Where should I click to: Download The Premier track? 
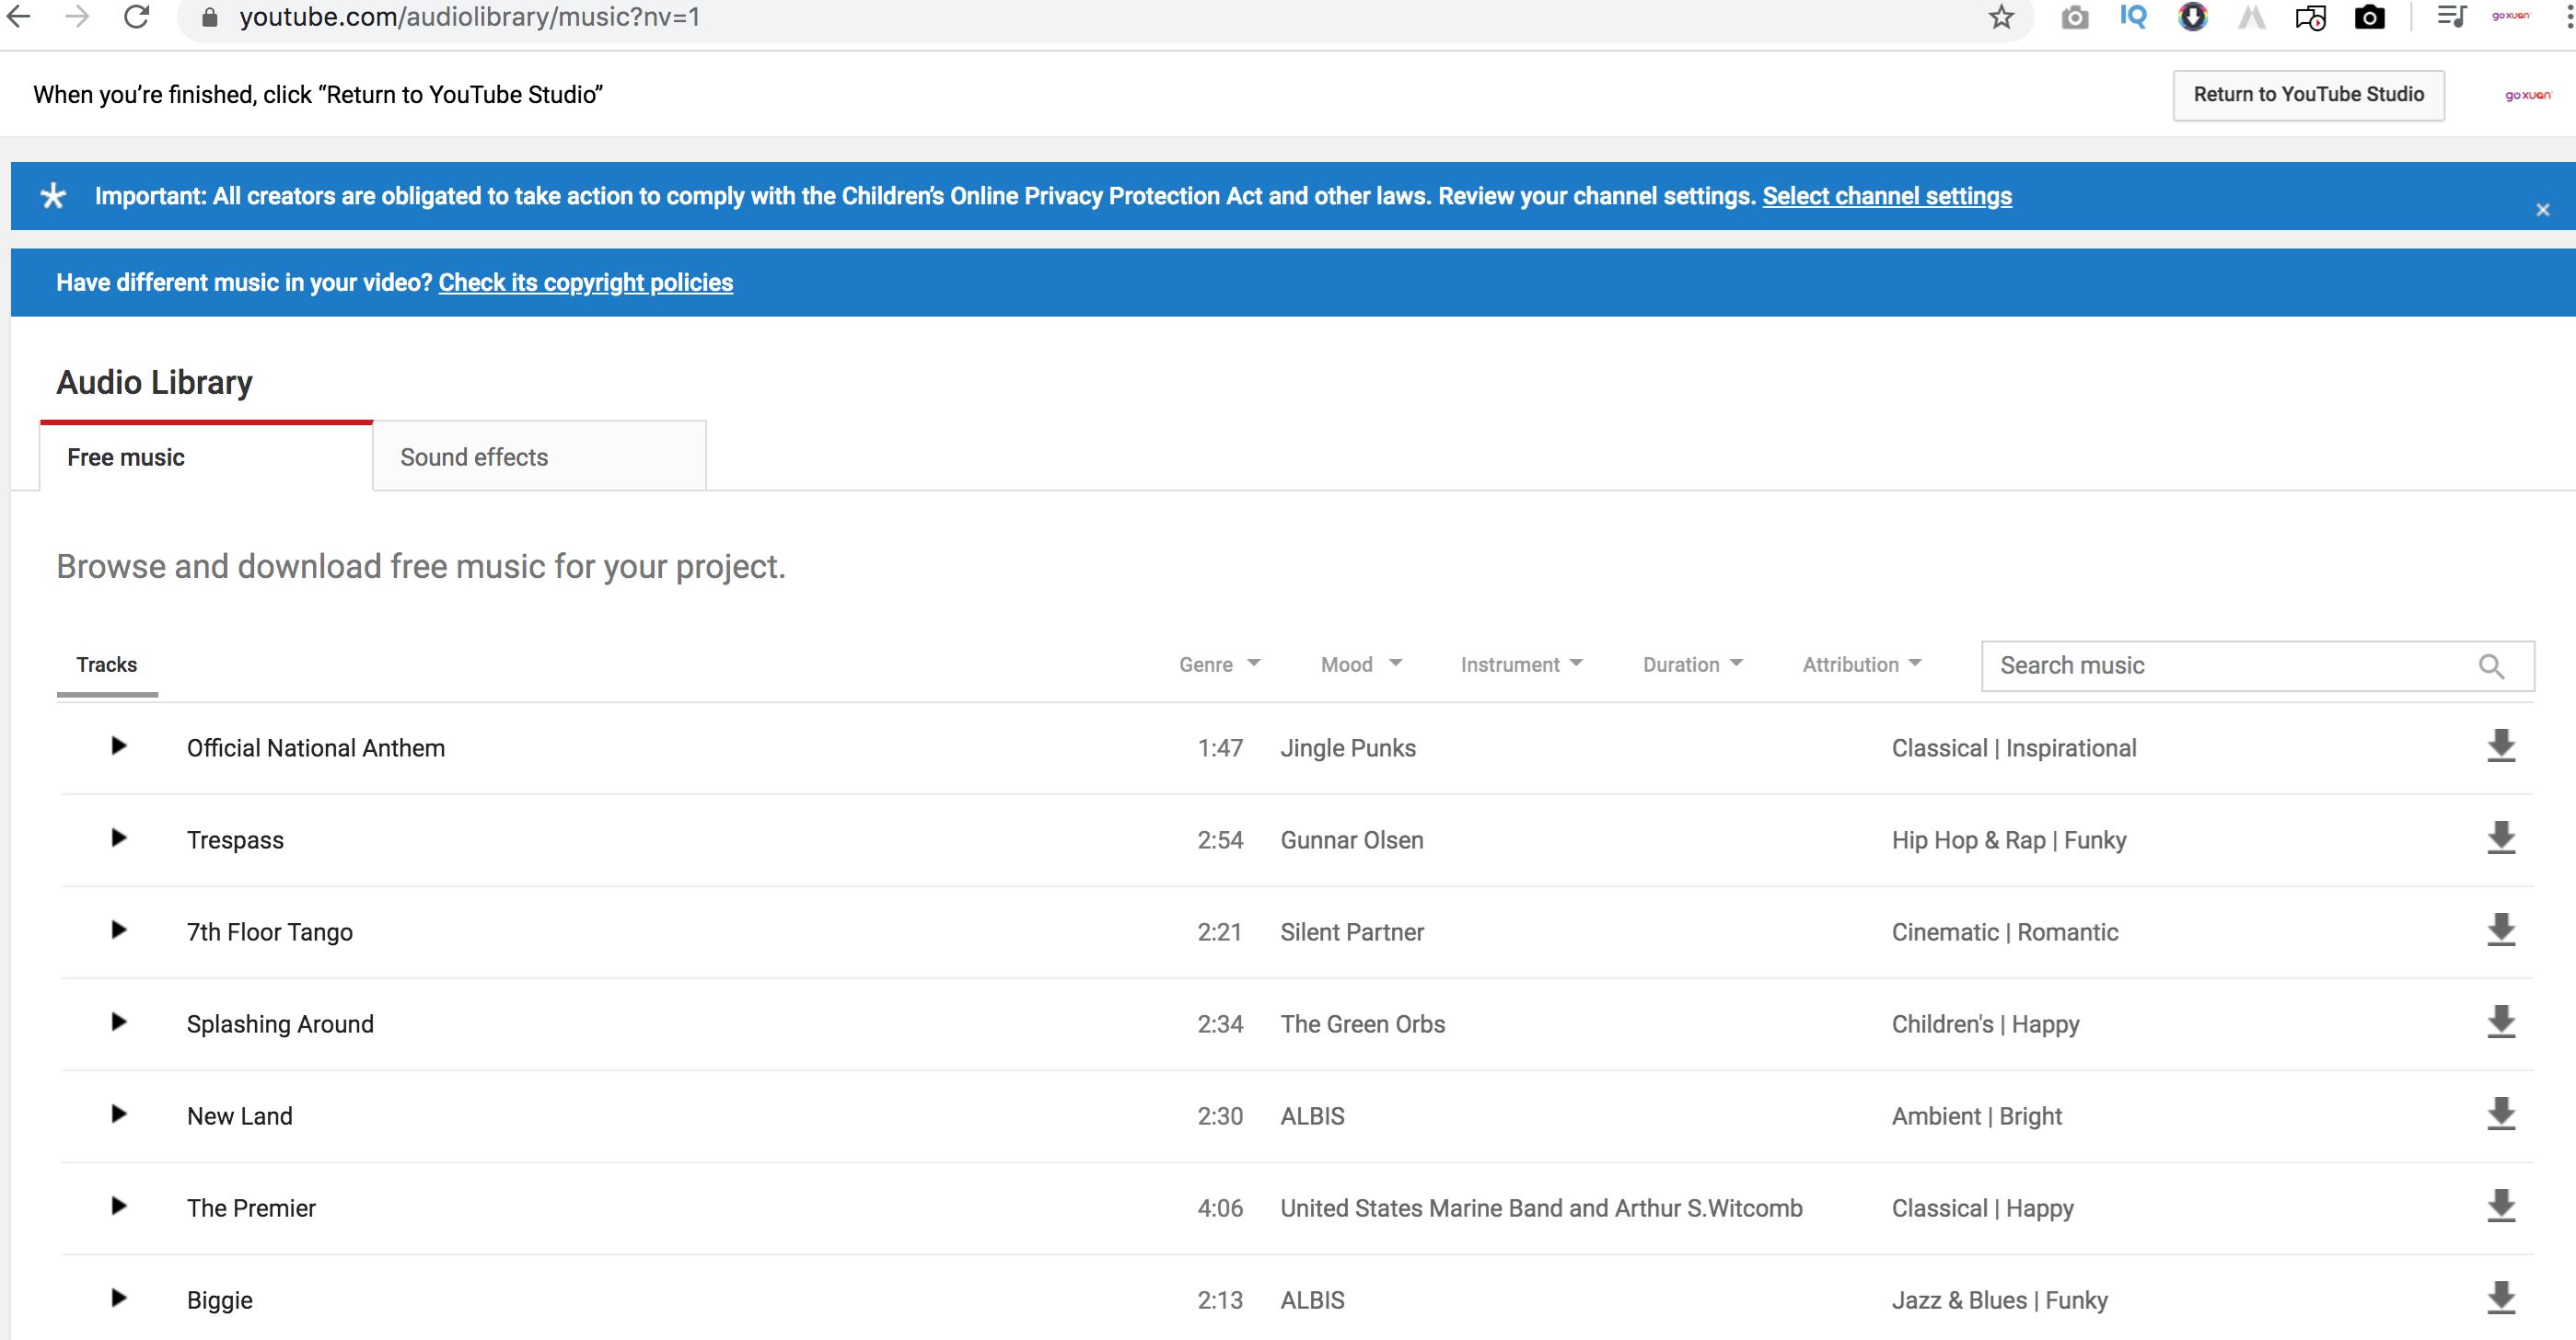pos(2500,1206)
